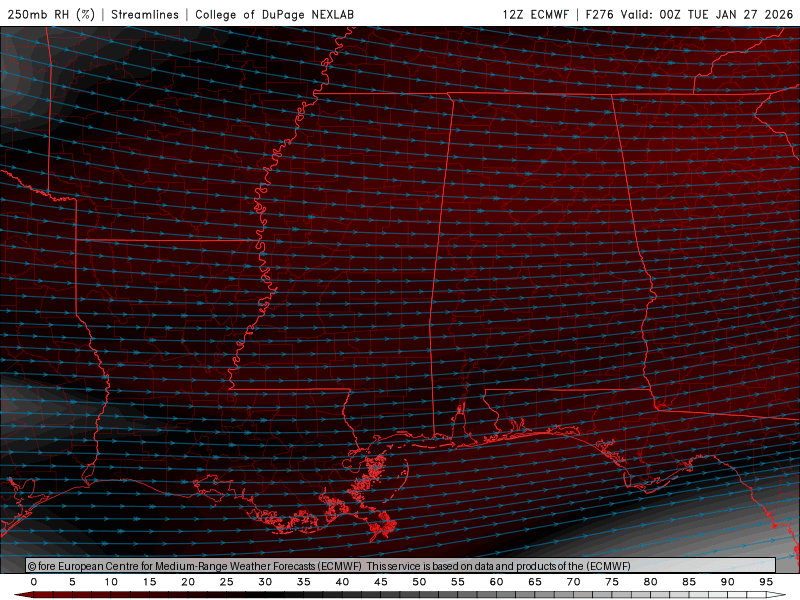
Task: Click the "20" label on RH scale
Action: [x=188, y=582]
